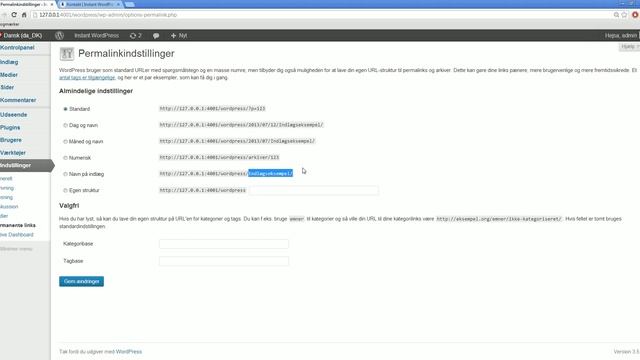640x360 pixels.
Task: Click the Standard example URL ?p=123
Action: tap(212, 109)
